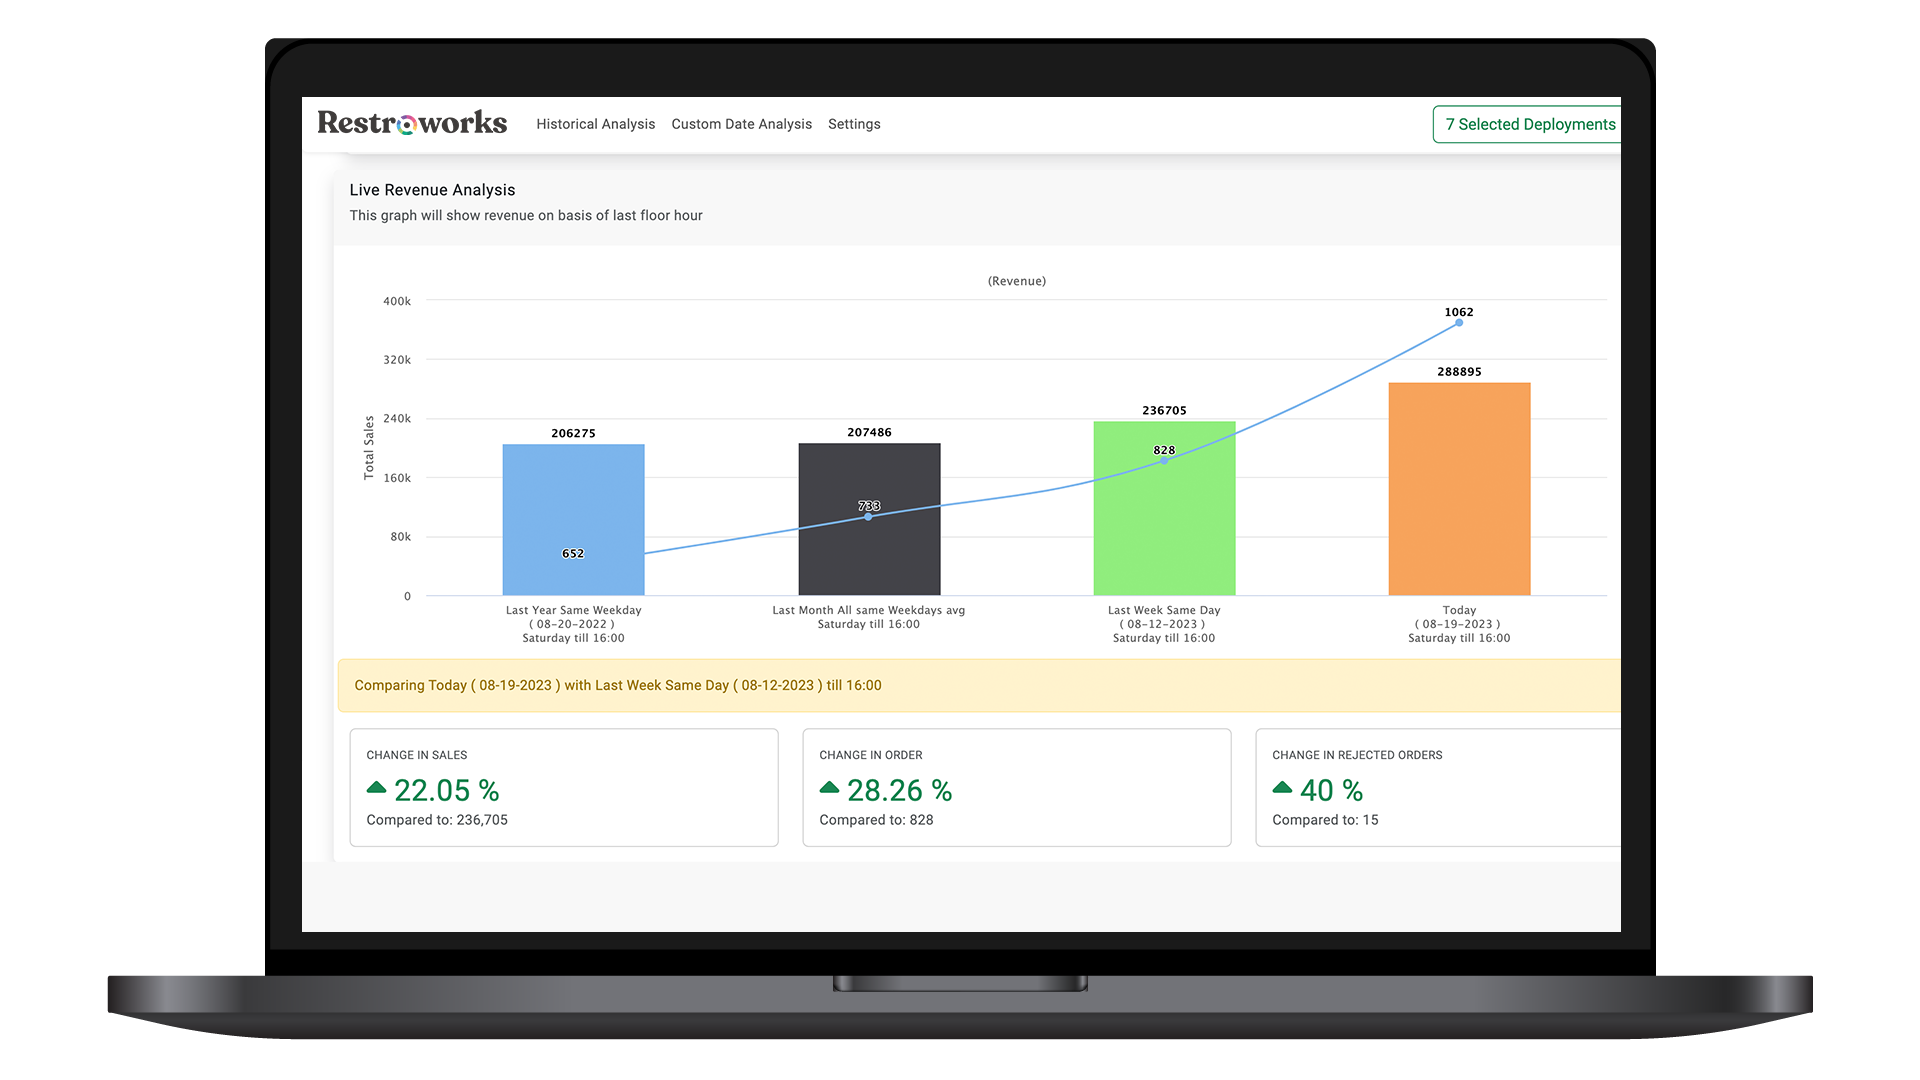
Task: Click the 828 order line point
Action: 1164,461
